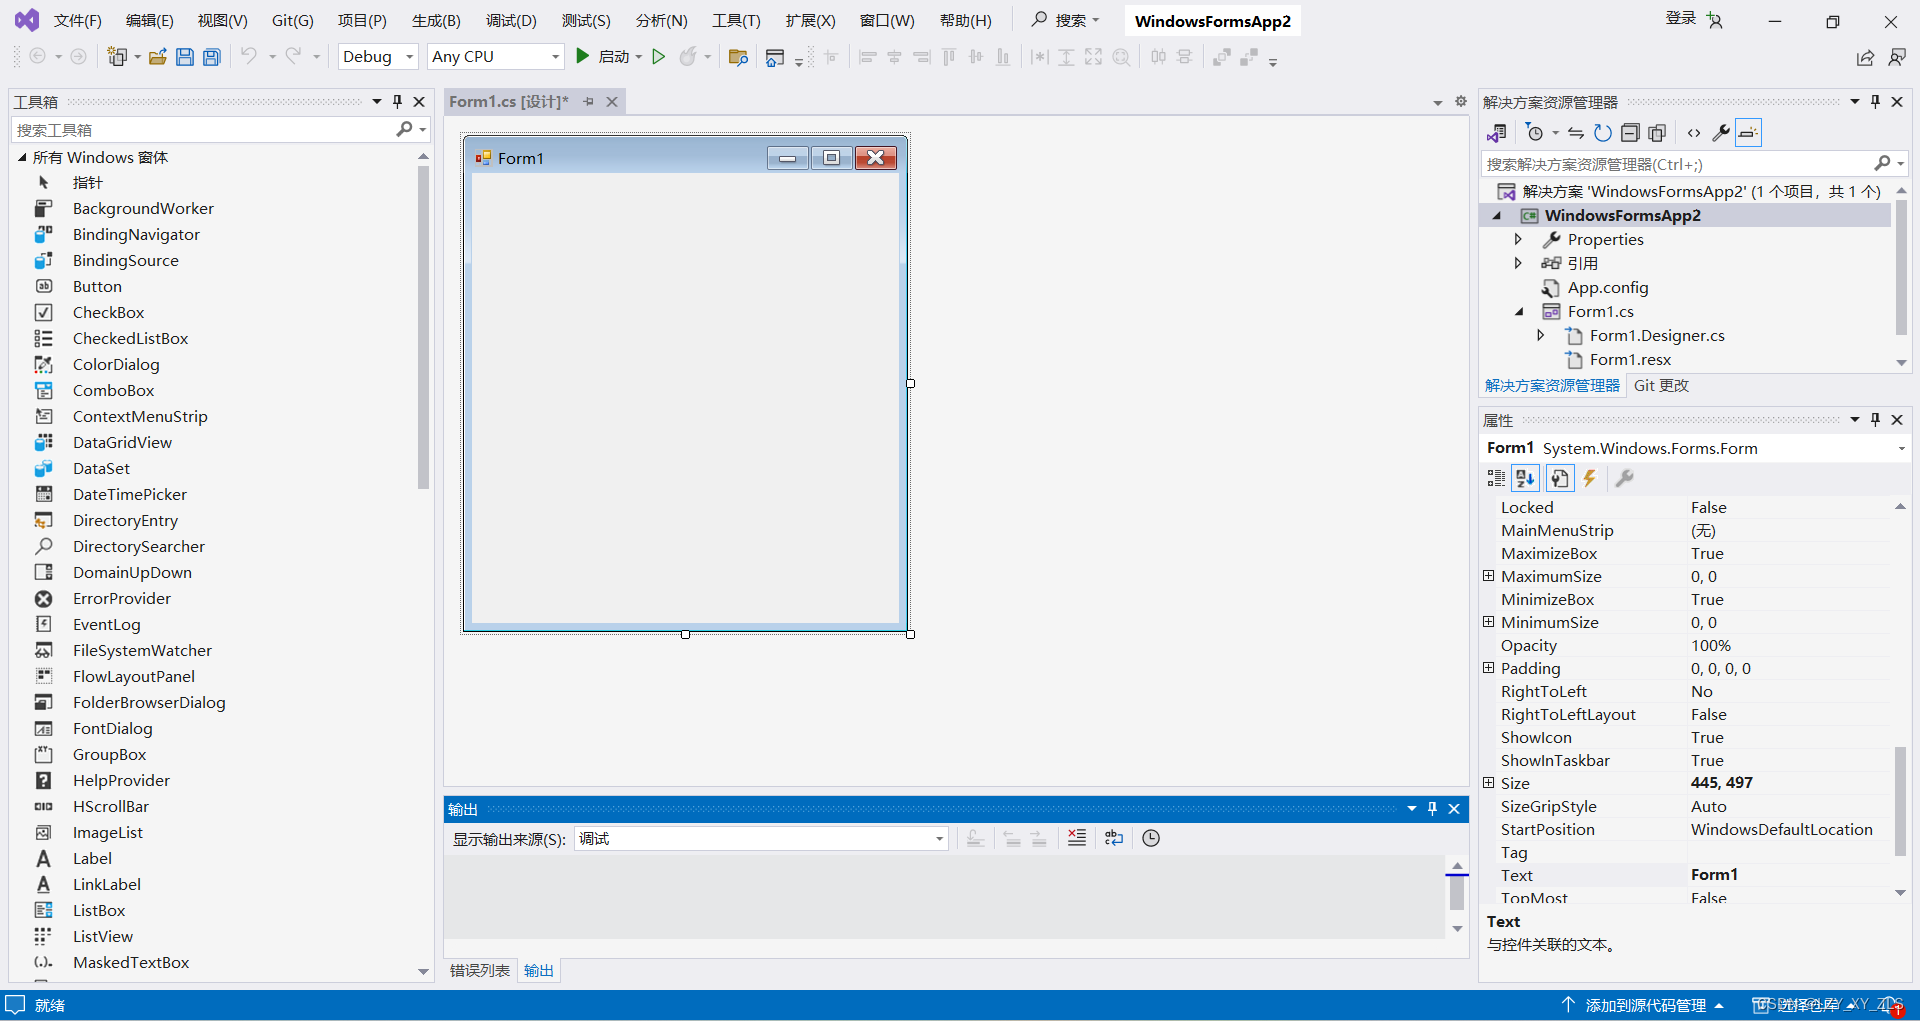
Task: Select the Events lightning icon in Properties panel
Action: tap(1591, 478)
